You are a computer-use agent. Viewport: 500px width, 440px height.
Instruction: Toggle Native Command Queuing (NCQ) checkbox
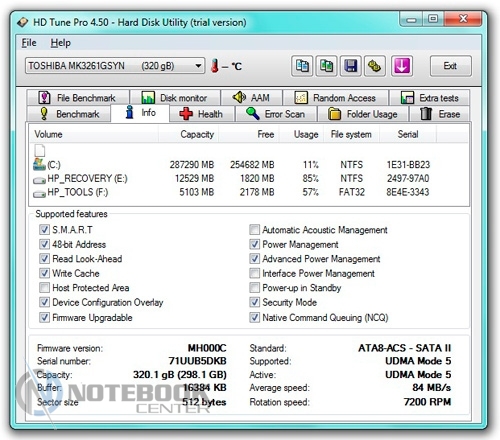(x=254, y=317)
